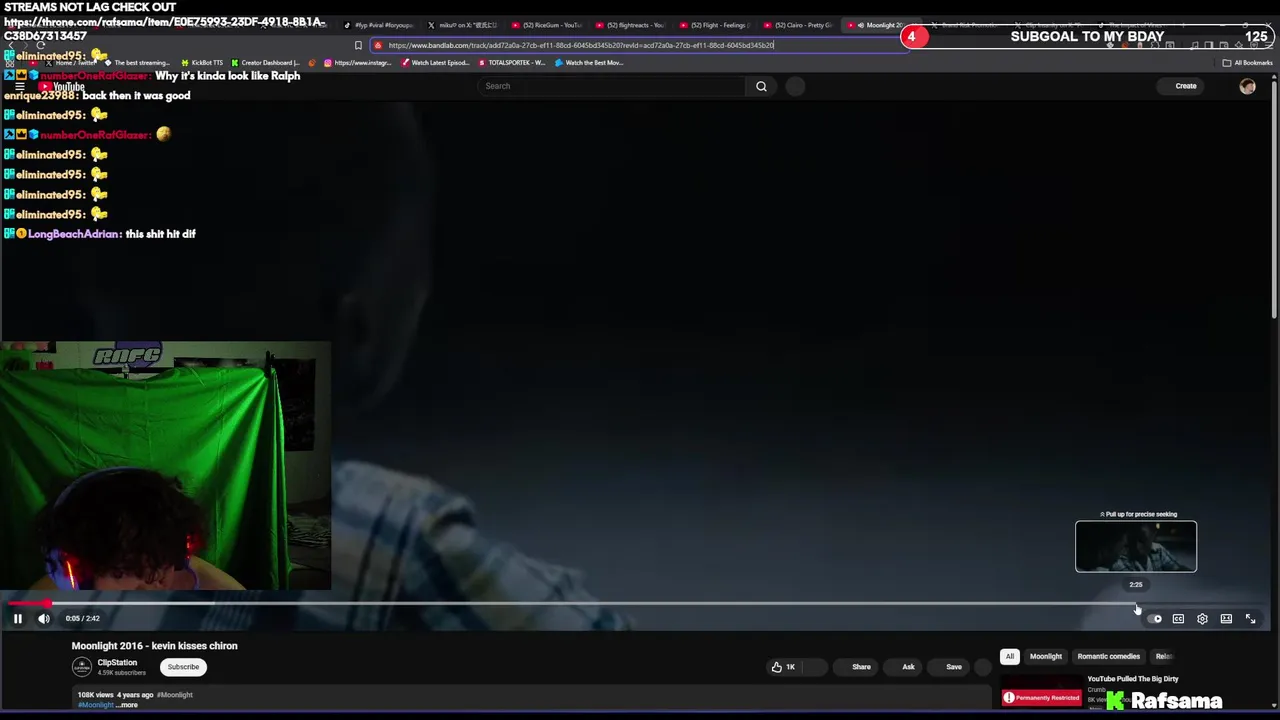Open the player settings gear
1280x720 pixels.
point(1202,619)
